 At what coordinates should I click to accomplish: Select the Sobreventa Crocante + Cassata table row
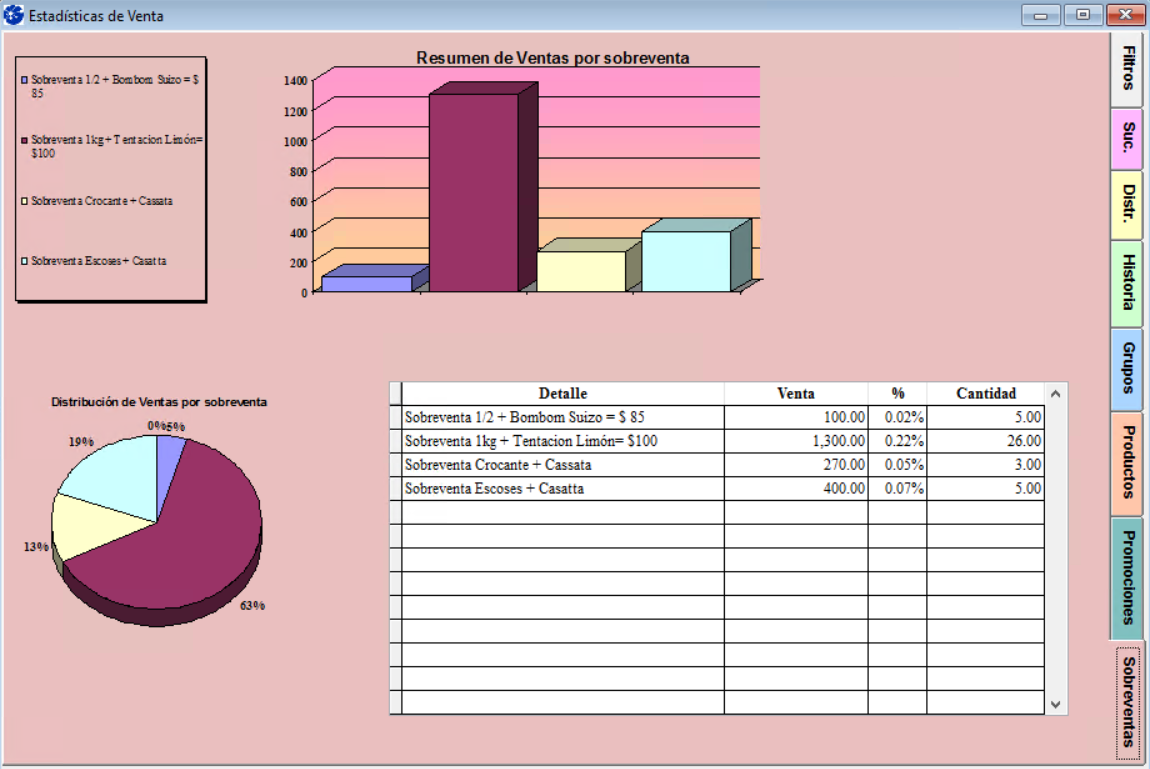coord(562,465)
